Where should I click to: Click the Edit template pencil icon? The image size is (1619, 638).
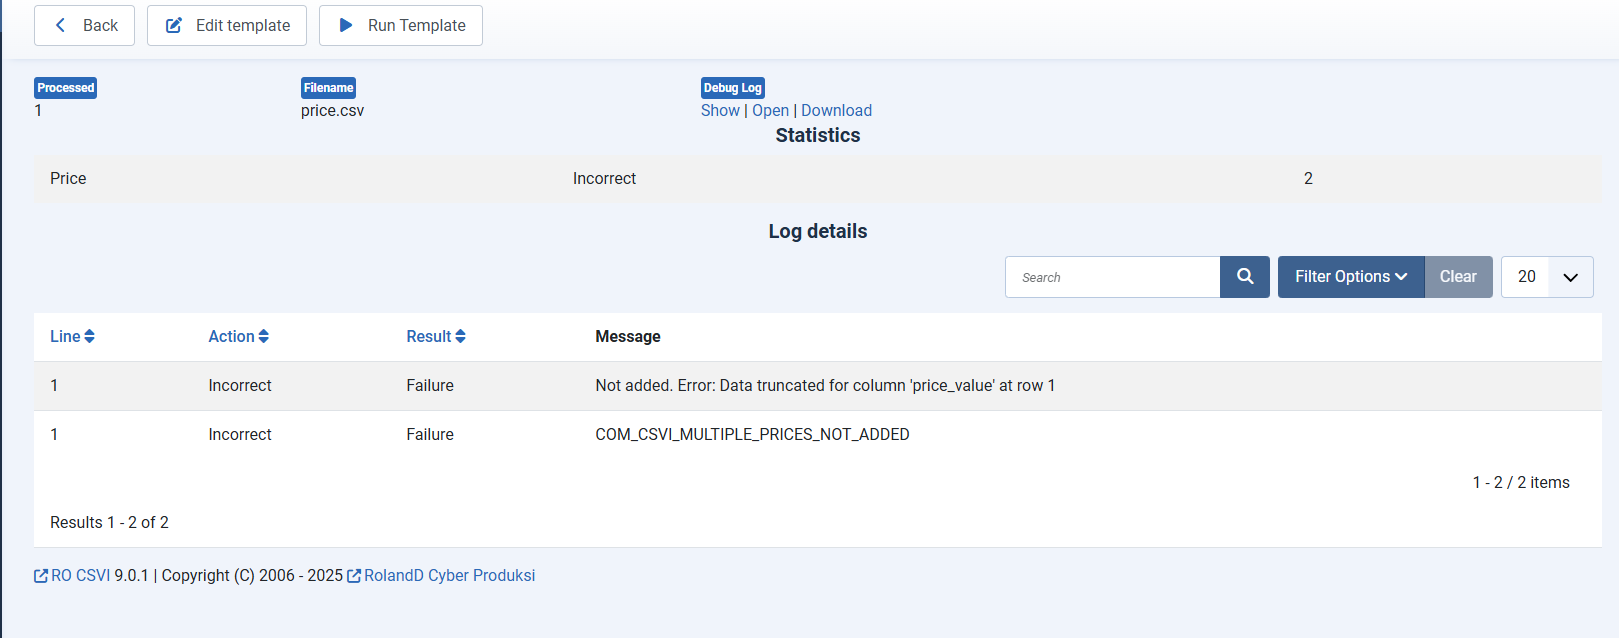click(x=174, y=25)
